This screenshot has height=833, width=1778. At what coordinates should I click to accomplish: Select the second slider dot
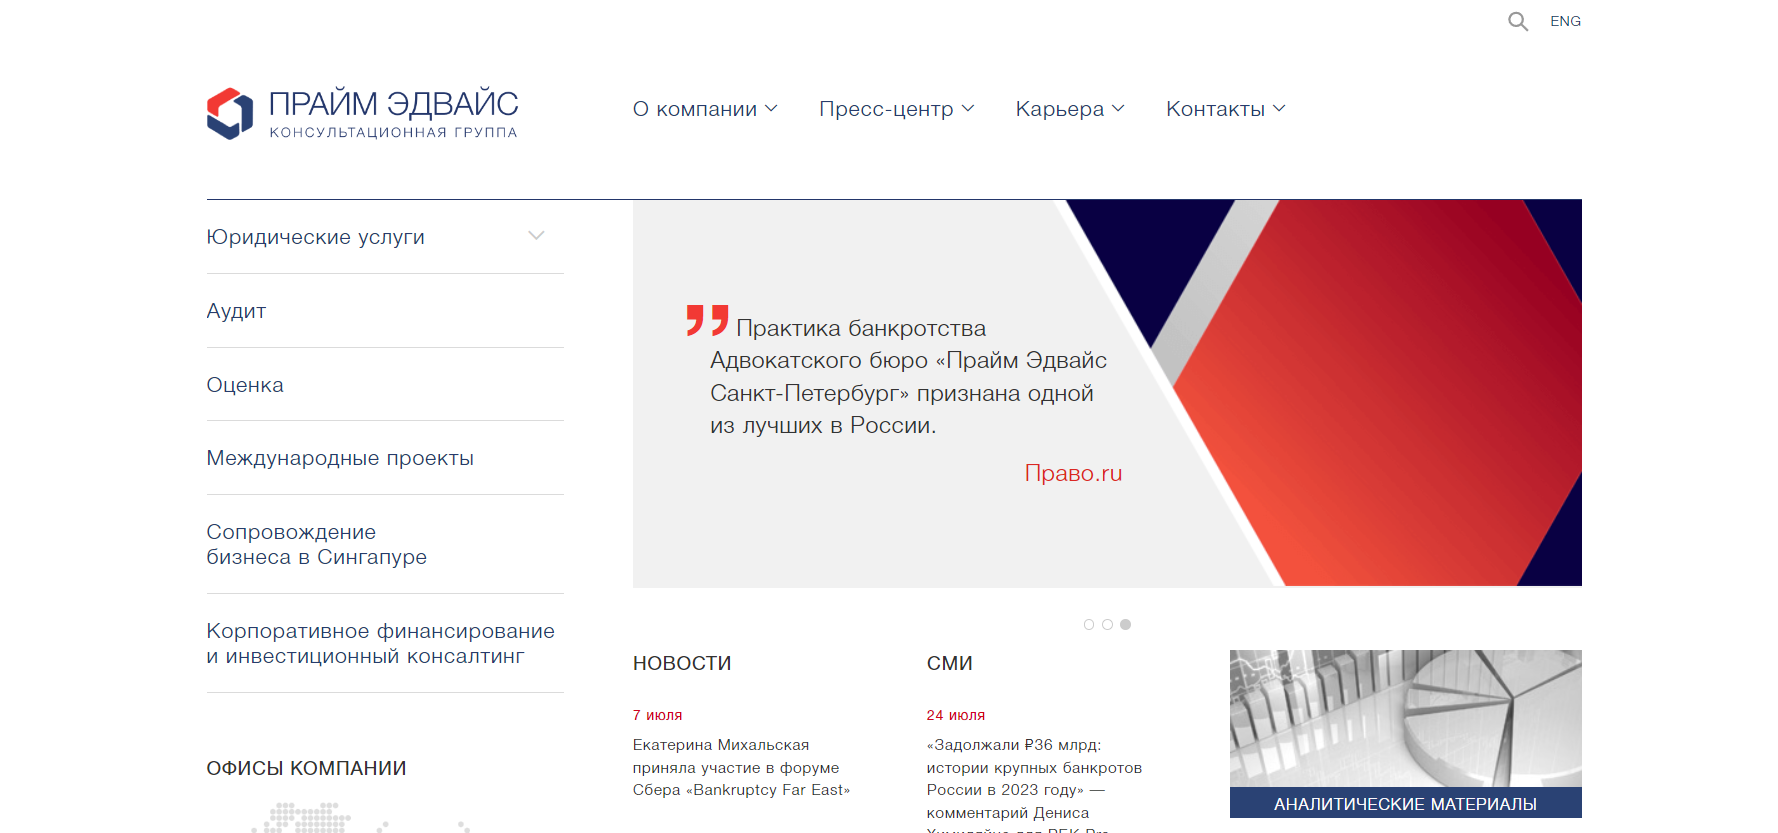click(1107, 624)
